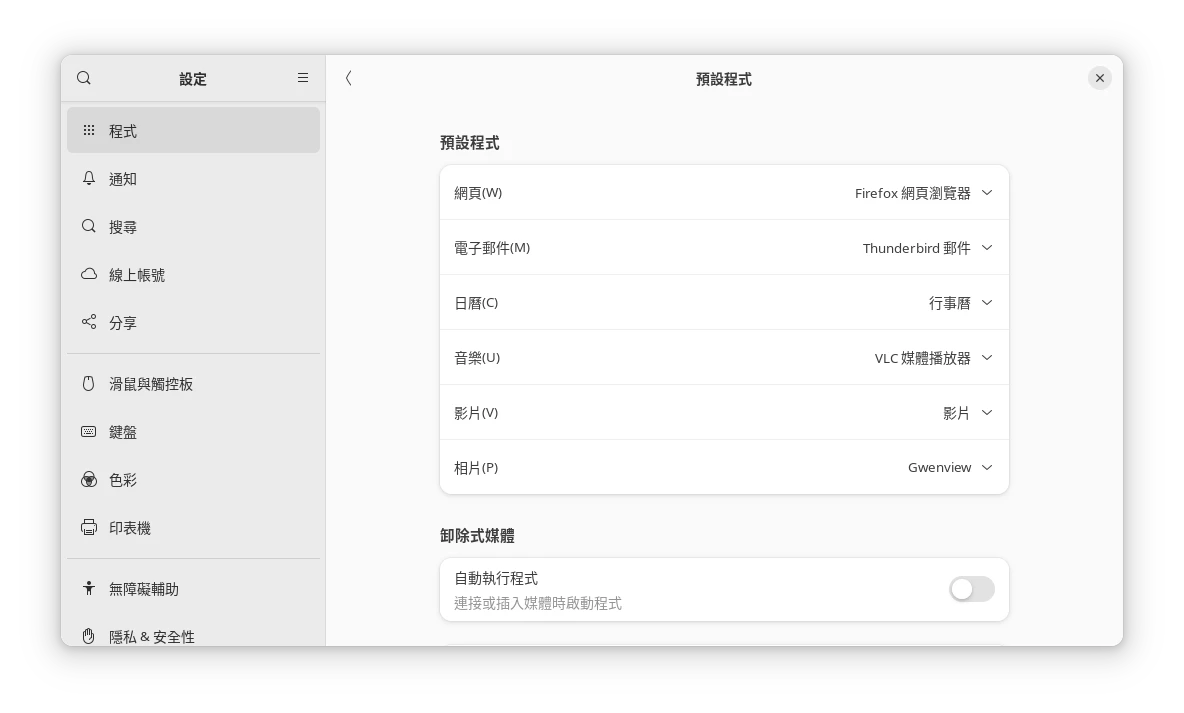Image resolution: width=1184 pixels, height=713 pixels.
Task: Open the 日曆 行事曆 dropdown
Action: click(960, 303)
